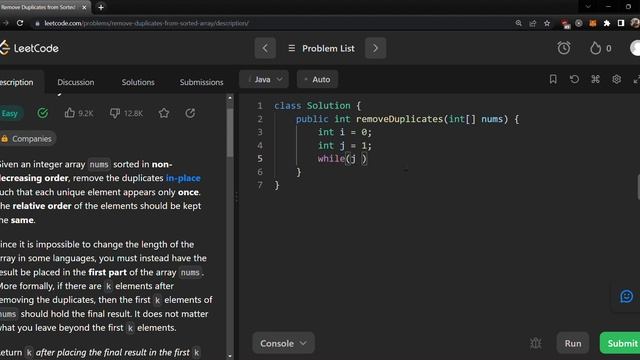Bookmark the code with bookmark icon

(553, 79)
